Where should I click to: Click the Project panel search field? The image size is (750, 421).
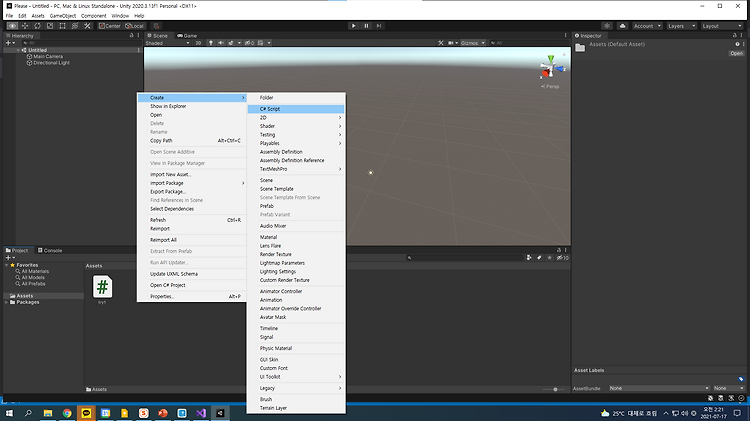point(464,258)
